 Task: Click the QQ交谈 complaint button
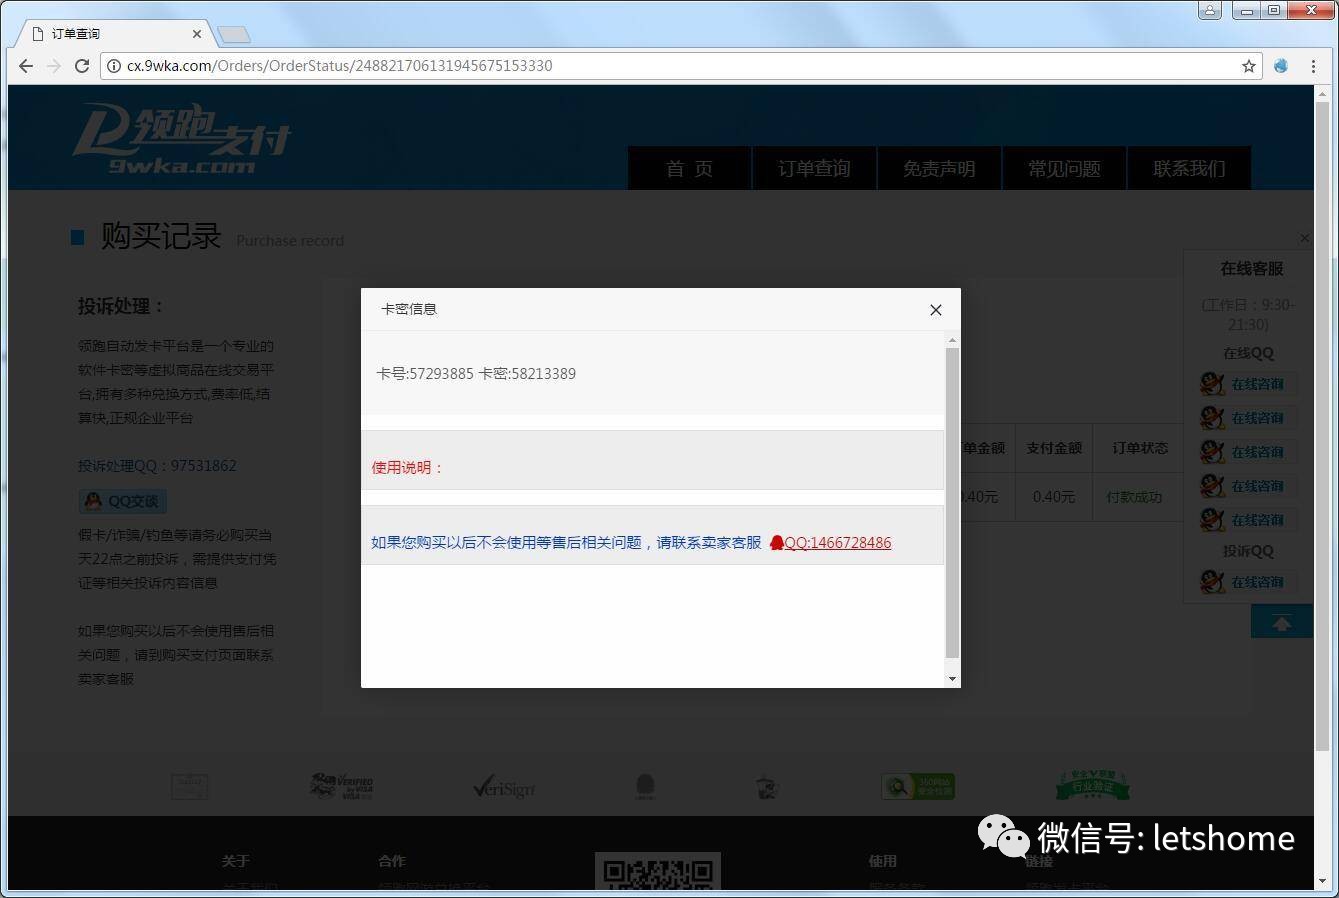(x=123, y=501)
